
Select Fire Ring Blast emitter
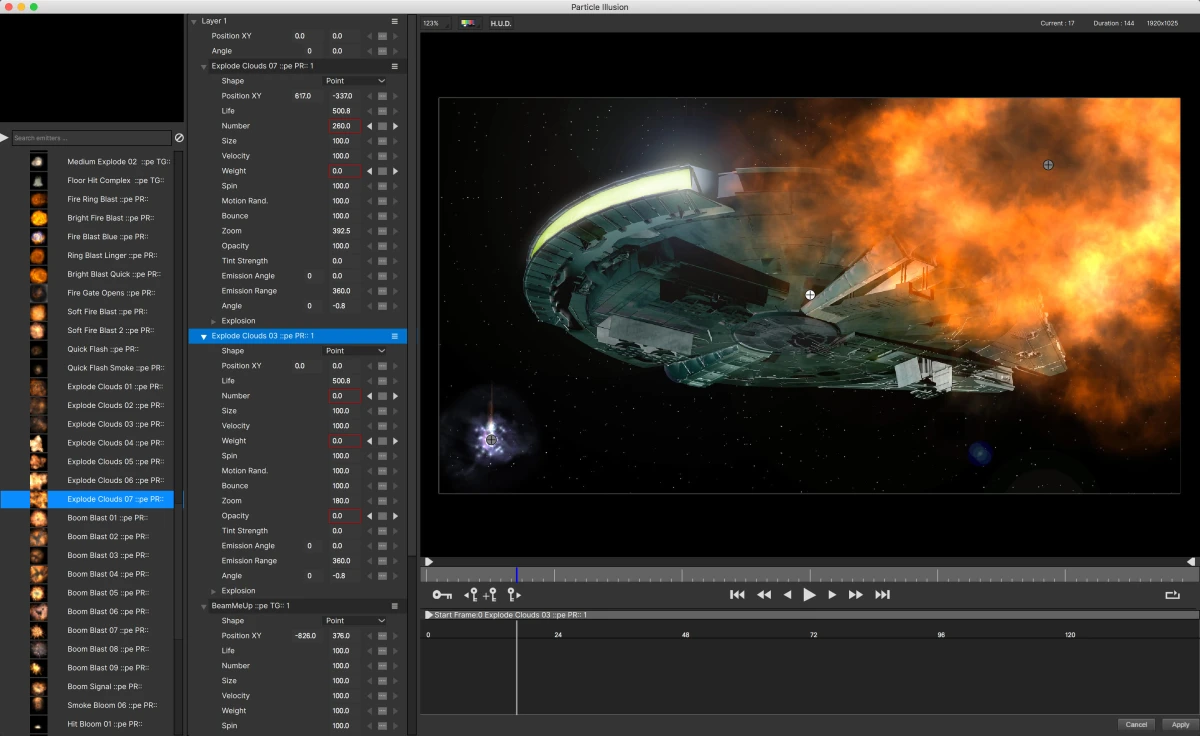[x=108, y=199]
